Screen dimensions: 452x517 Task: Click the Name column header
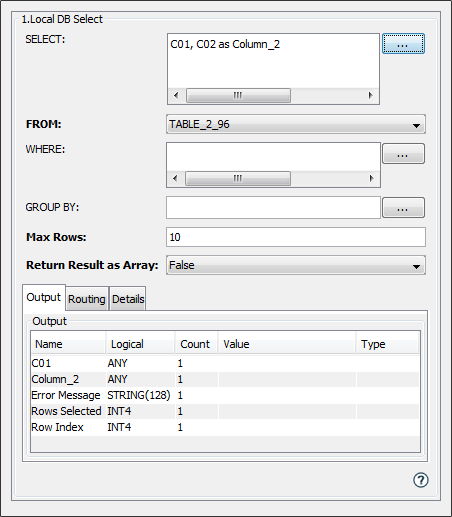[x=68, y=344]
